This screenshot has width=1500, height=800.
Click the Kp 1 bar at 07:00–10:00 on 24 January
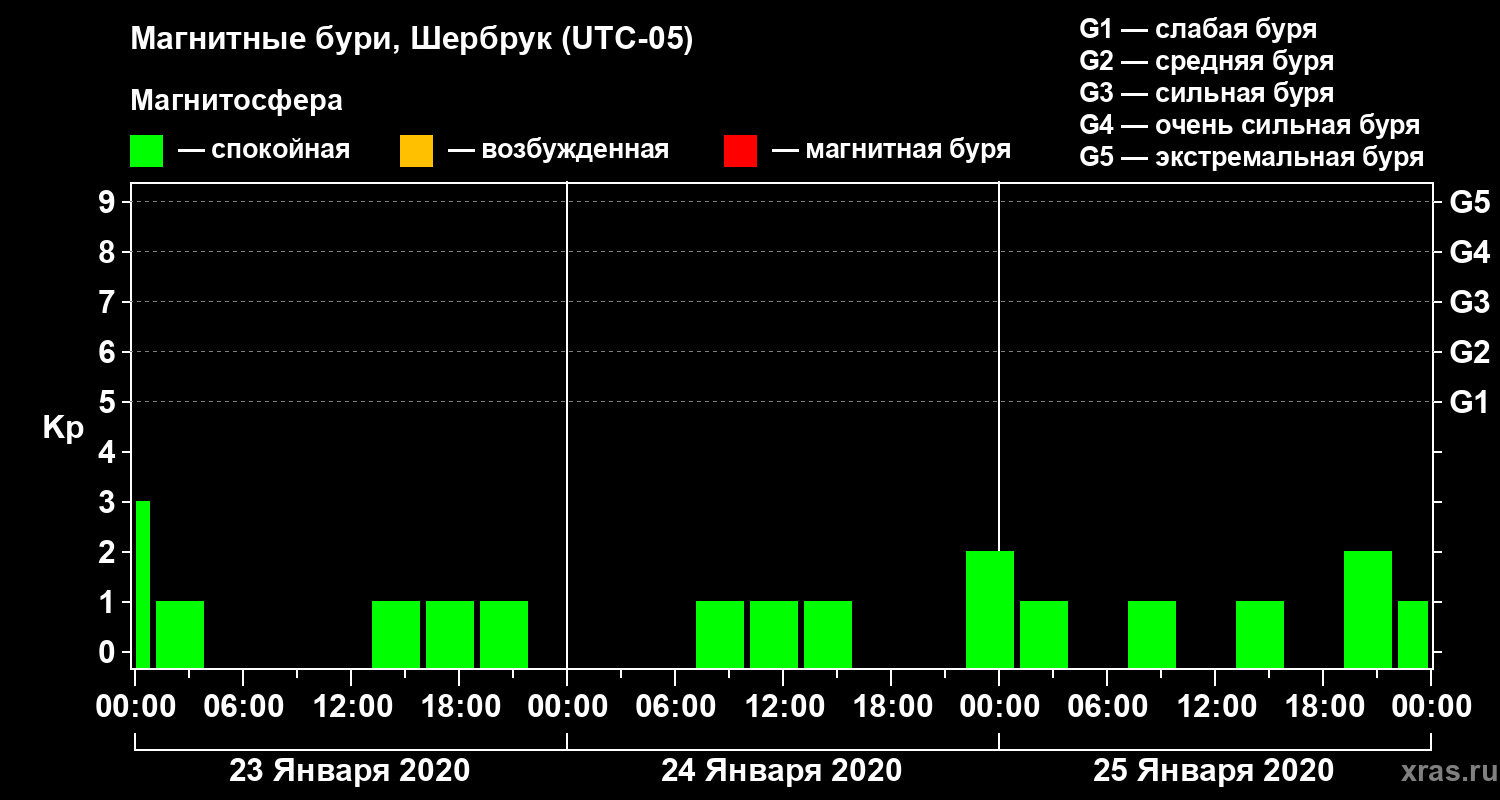720,634
